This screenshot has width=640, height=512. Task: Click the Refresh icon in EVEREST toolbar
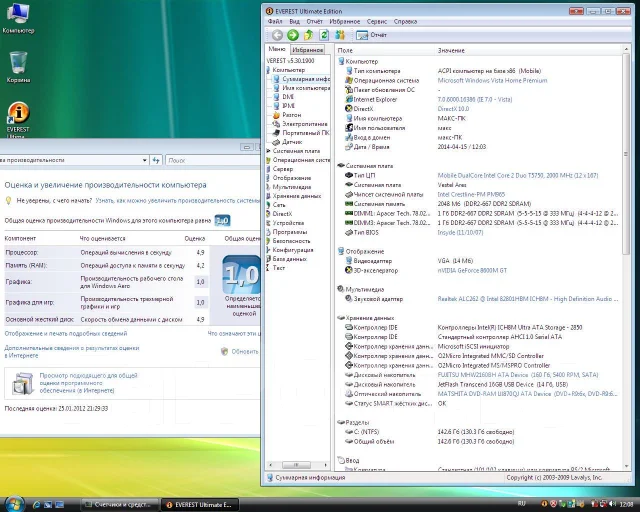324,35
